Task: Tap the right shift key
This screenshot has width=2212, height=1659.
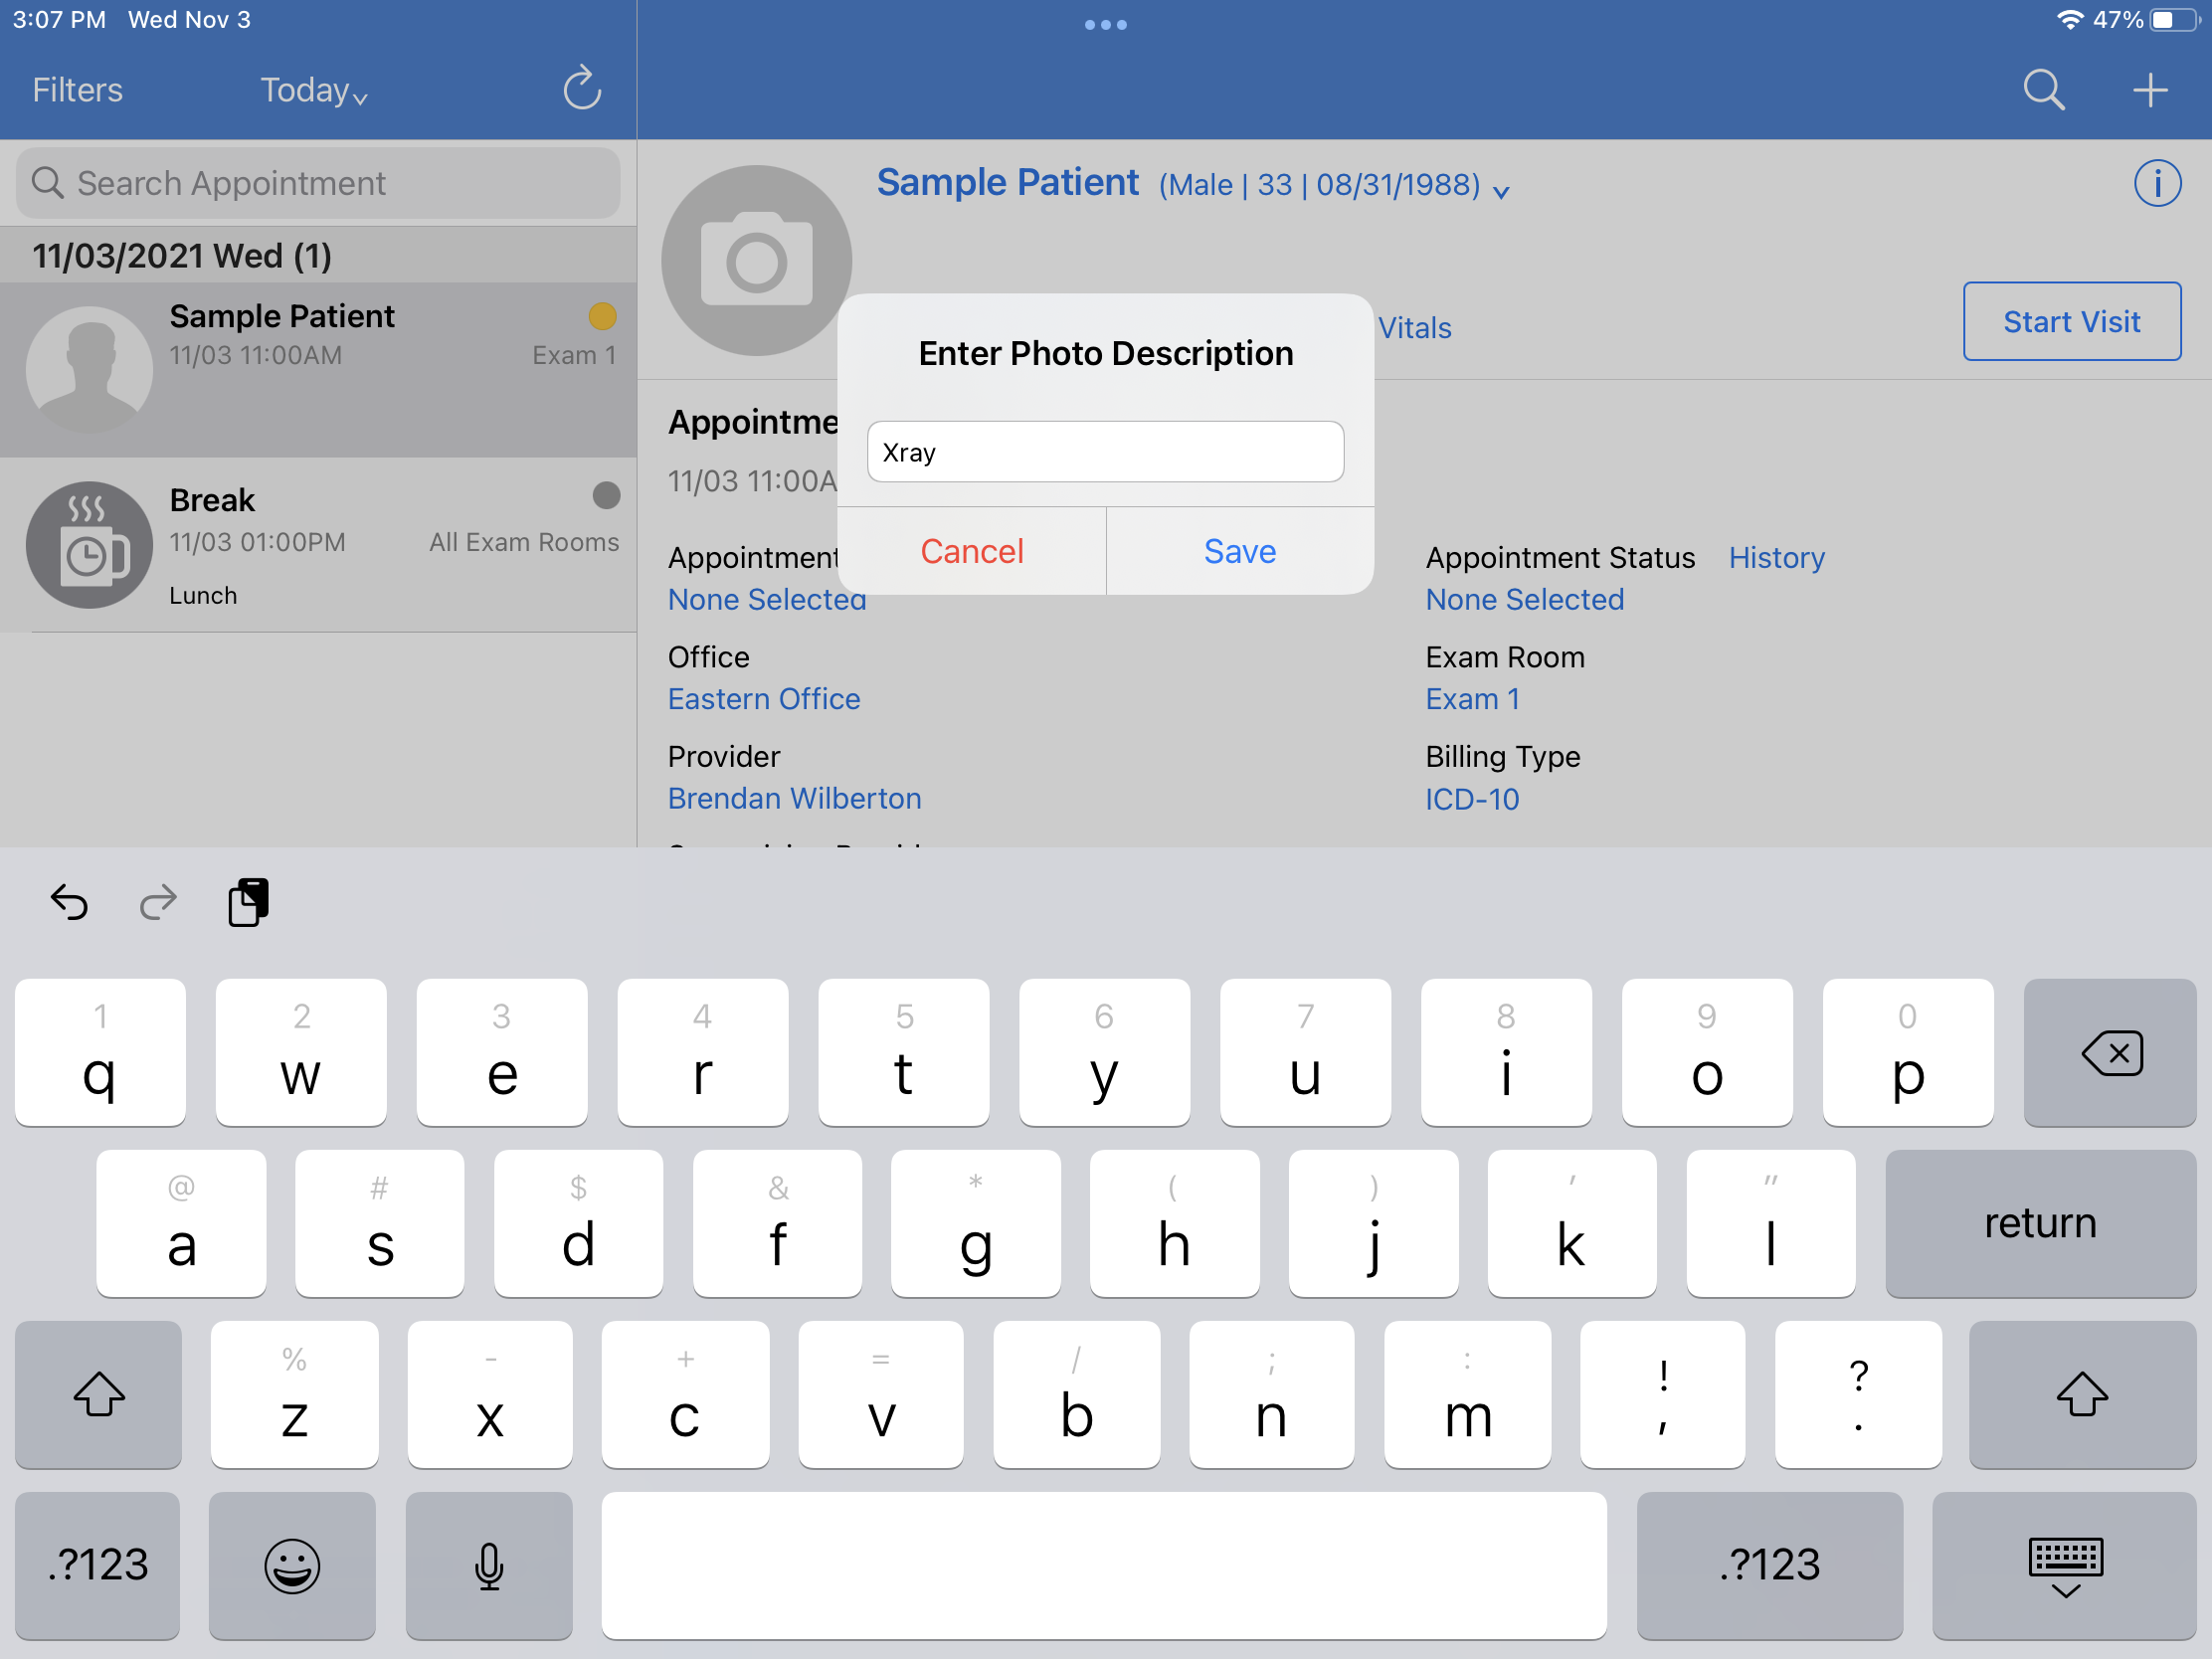Action: coord(2082,1394)
